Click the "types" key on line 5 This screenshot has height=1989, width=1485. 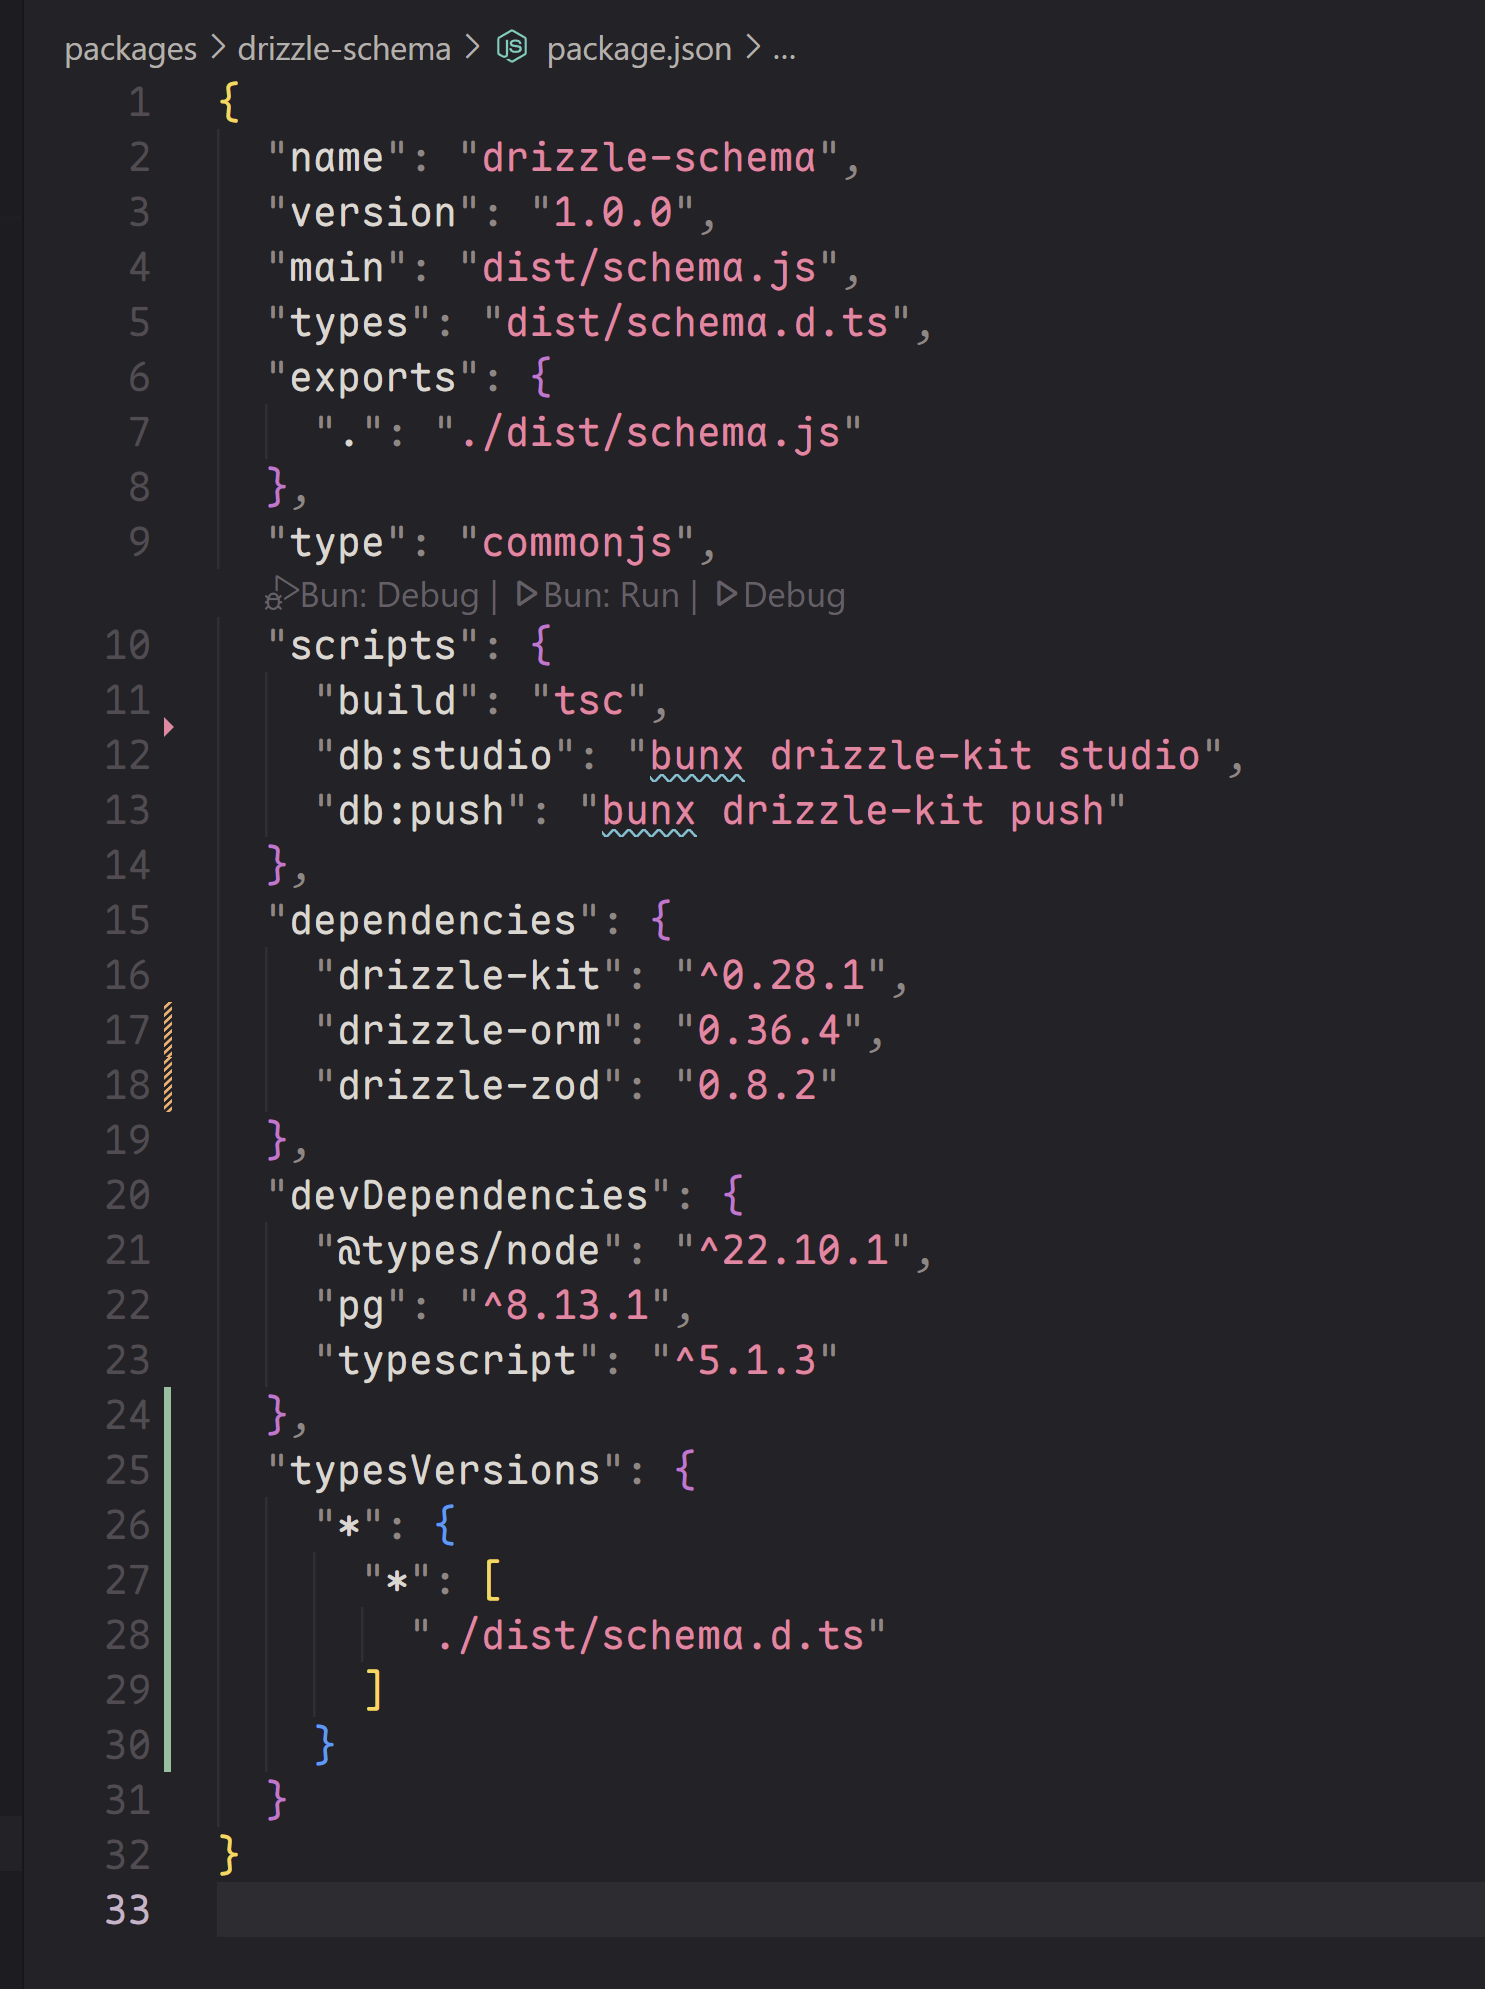349,323
